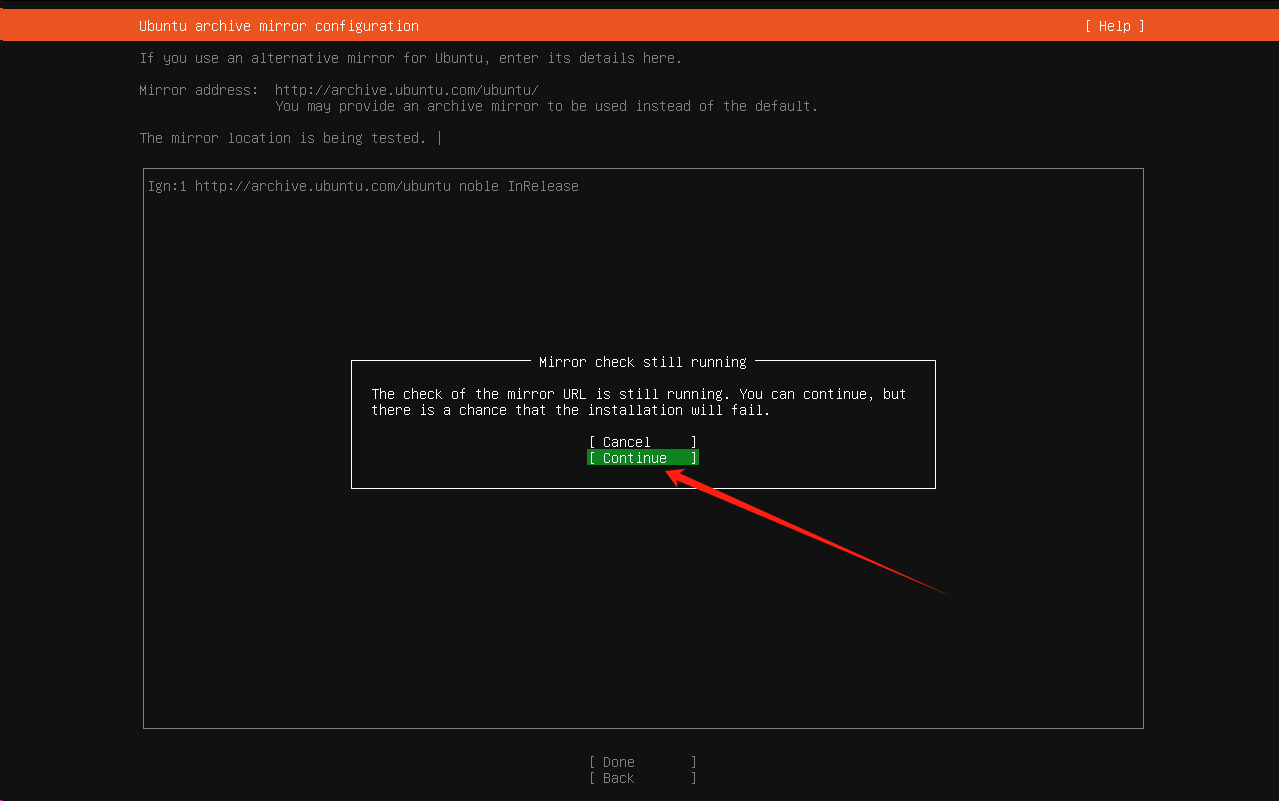Open the Help menu in the header
This screenshot has height=801, width=1279.
pyautogui.click(x=1114, y=26)
